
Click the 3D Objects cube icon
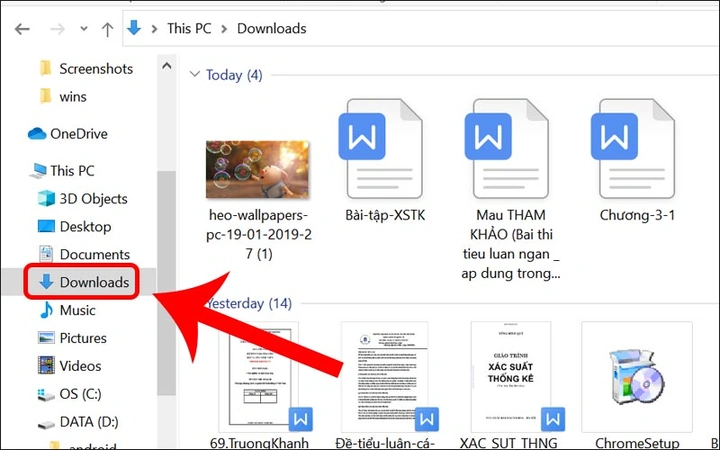[46, 198]
